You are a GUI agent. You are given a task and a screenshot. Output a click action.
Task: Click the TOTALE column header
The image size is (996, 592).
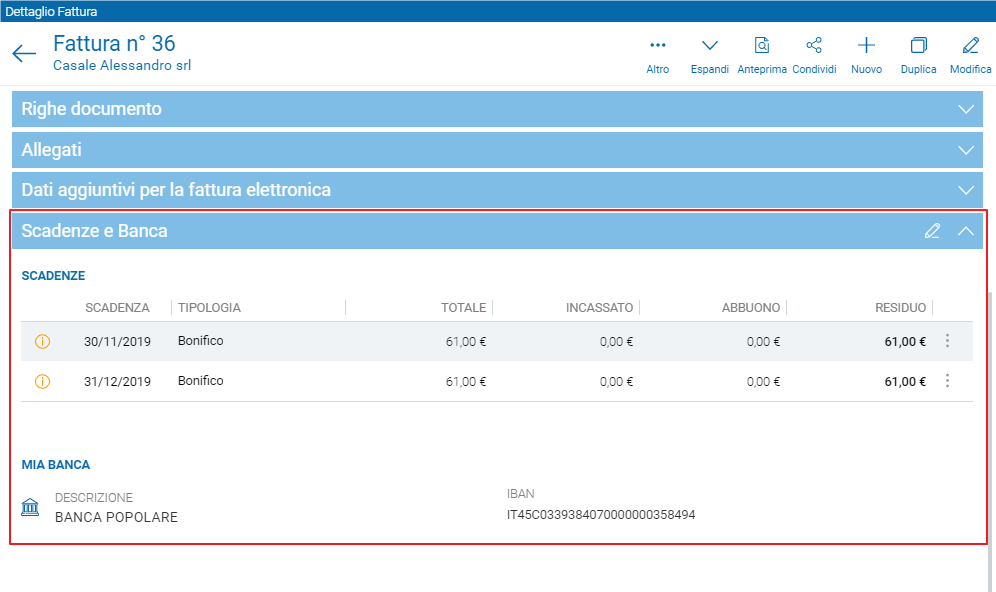tap(464, 308)
